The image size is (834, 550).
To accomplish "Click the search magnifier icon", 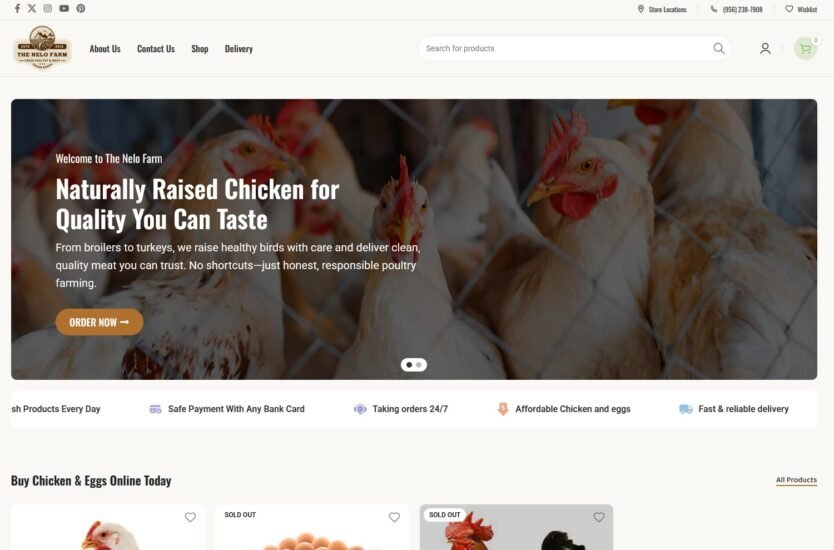I will pyautogui.click(x=719, y=48).
